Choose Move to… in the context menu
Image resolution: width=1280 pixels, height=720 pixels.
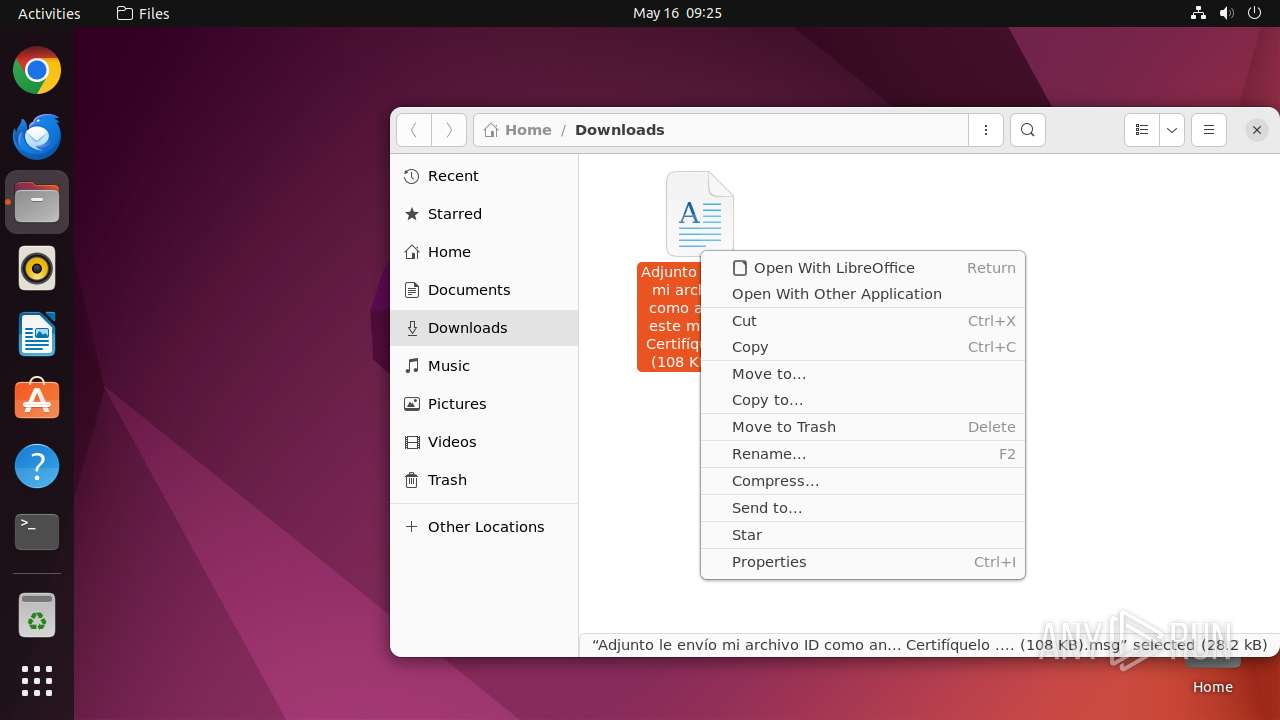pyautogui.click(x=863, y=374)
